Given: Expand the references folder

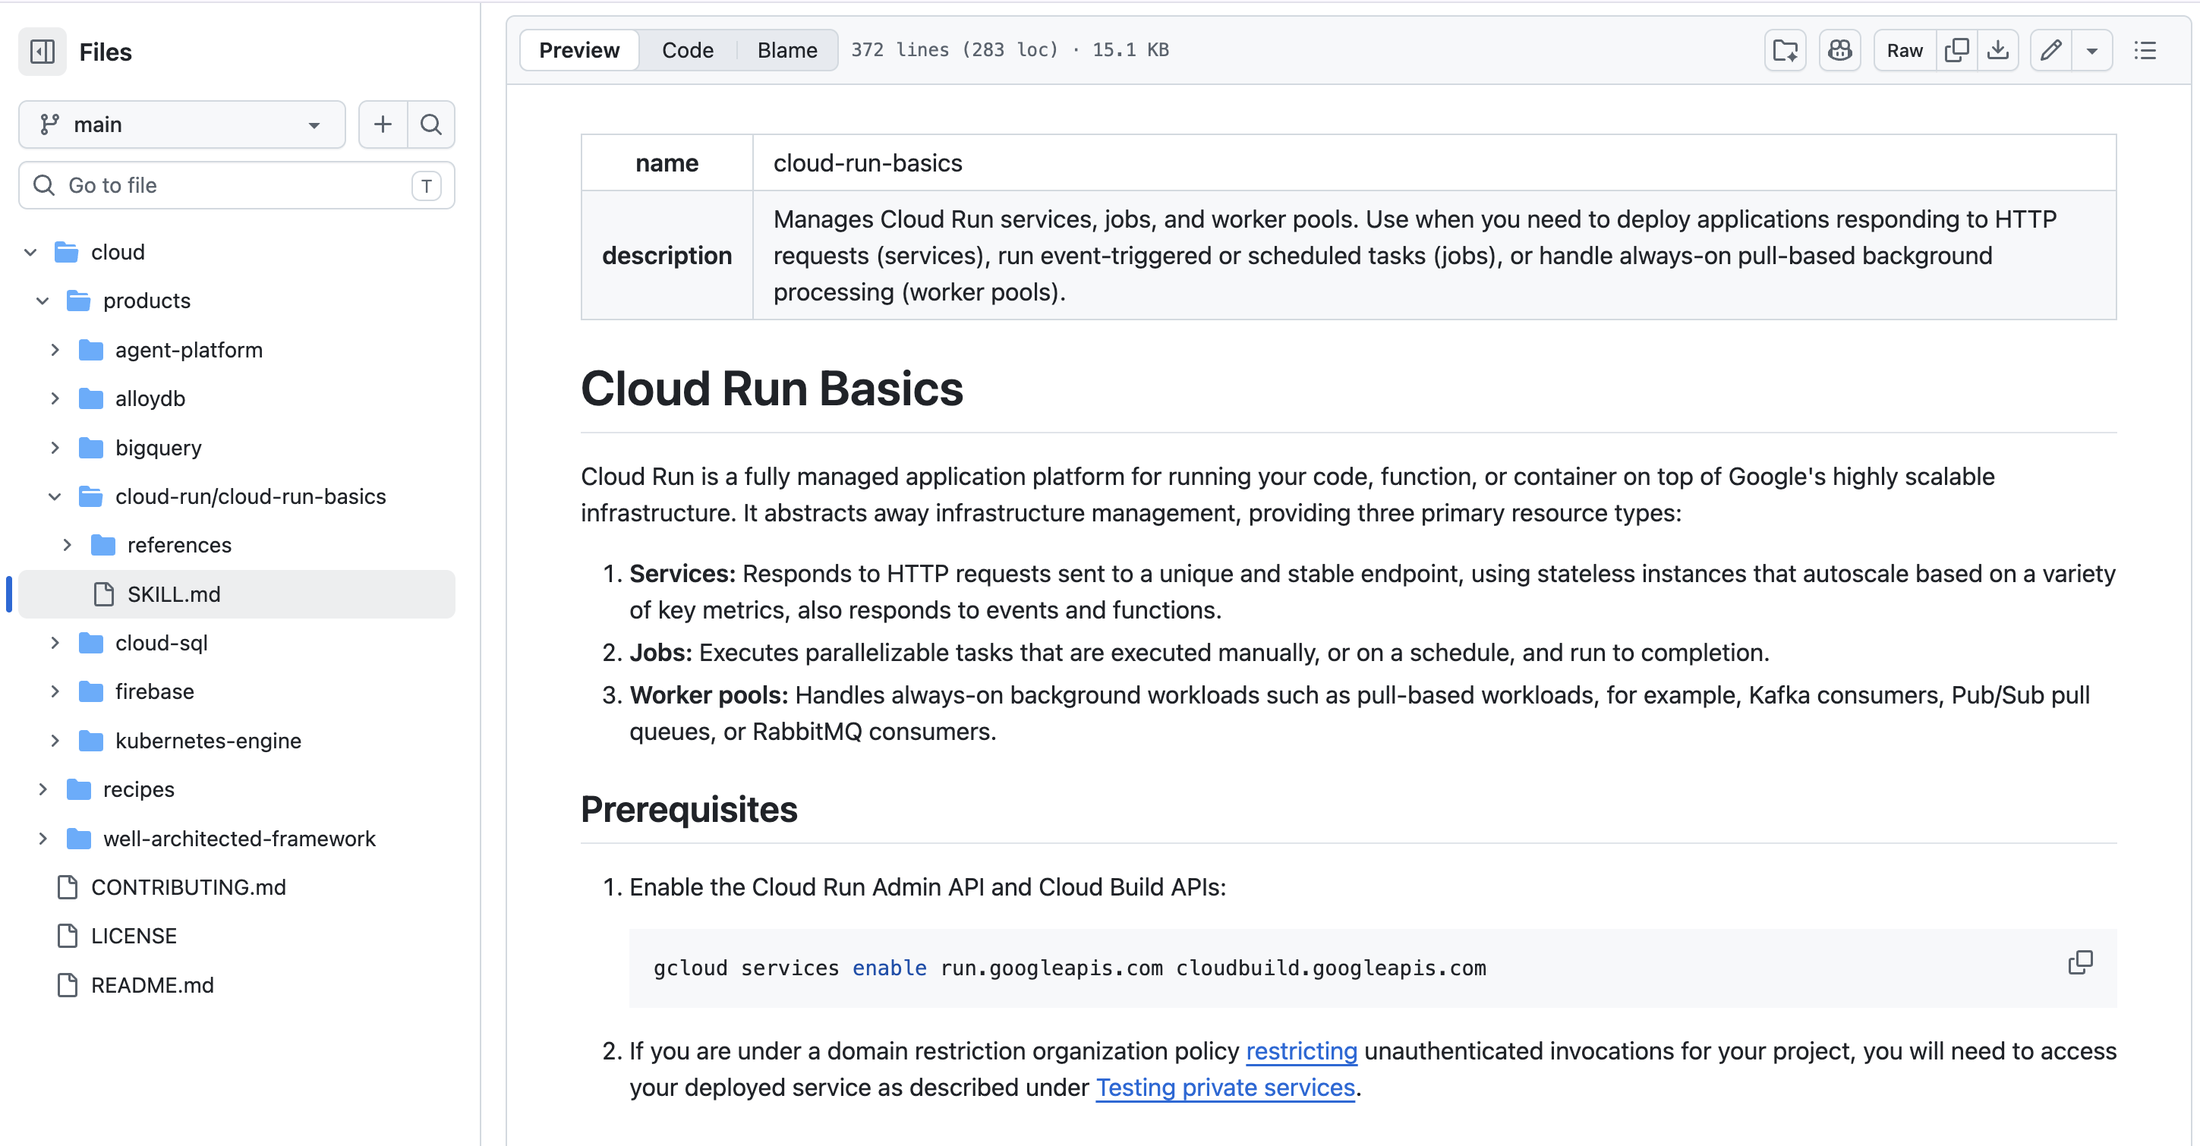Looking at the screenshot, I should click(67, 545).
